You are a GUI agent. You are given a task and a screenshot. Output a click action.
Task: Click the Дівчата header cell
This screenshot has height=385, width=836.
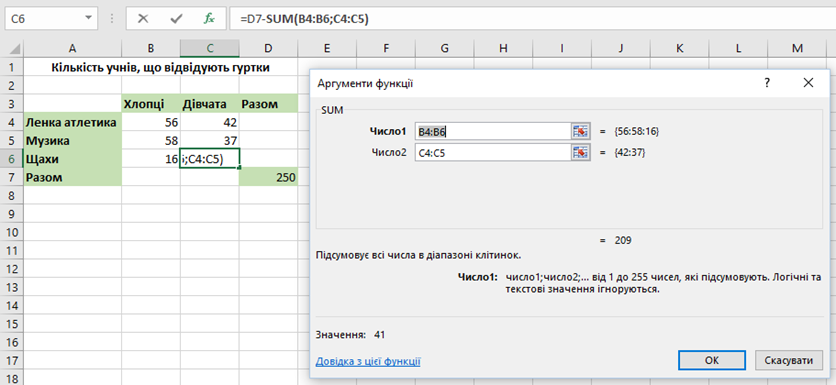[210, 104]
